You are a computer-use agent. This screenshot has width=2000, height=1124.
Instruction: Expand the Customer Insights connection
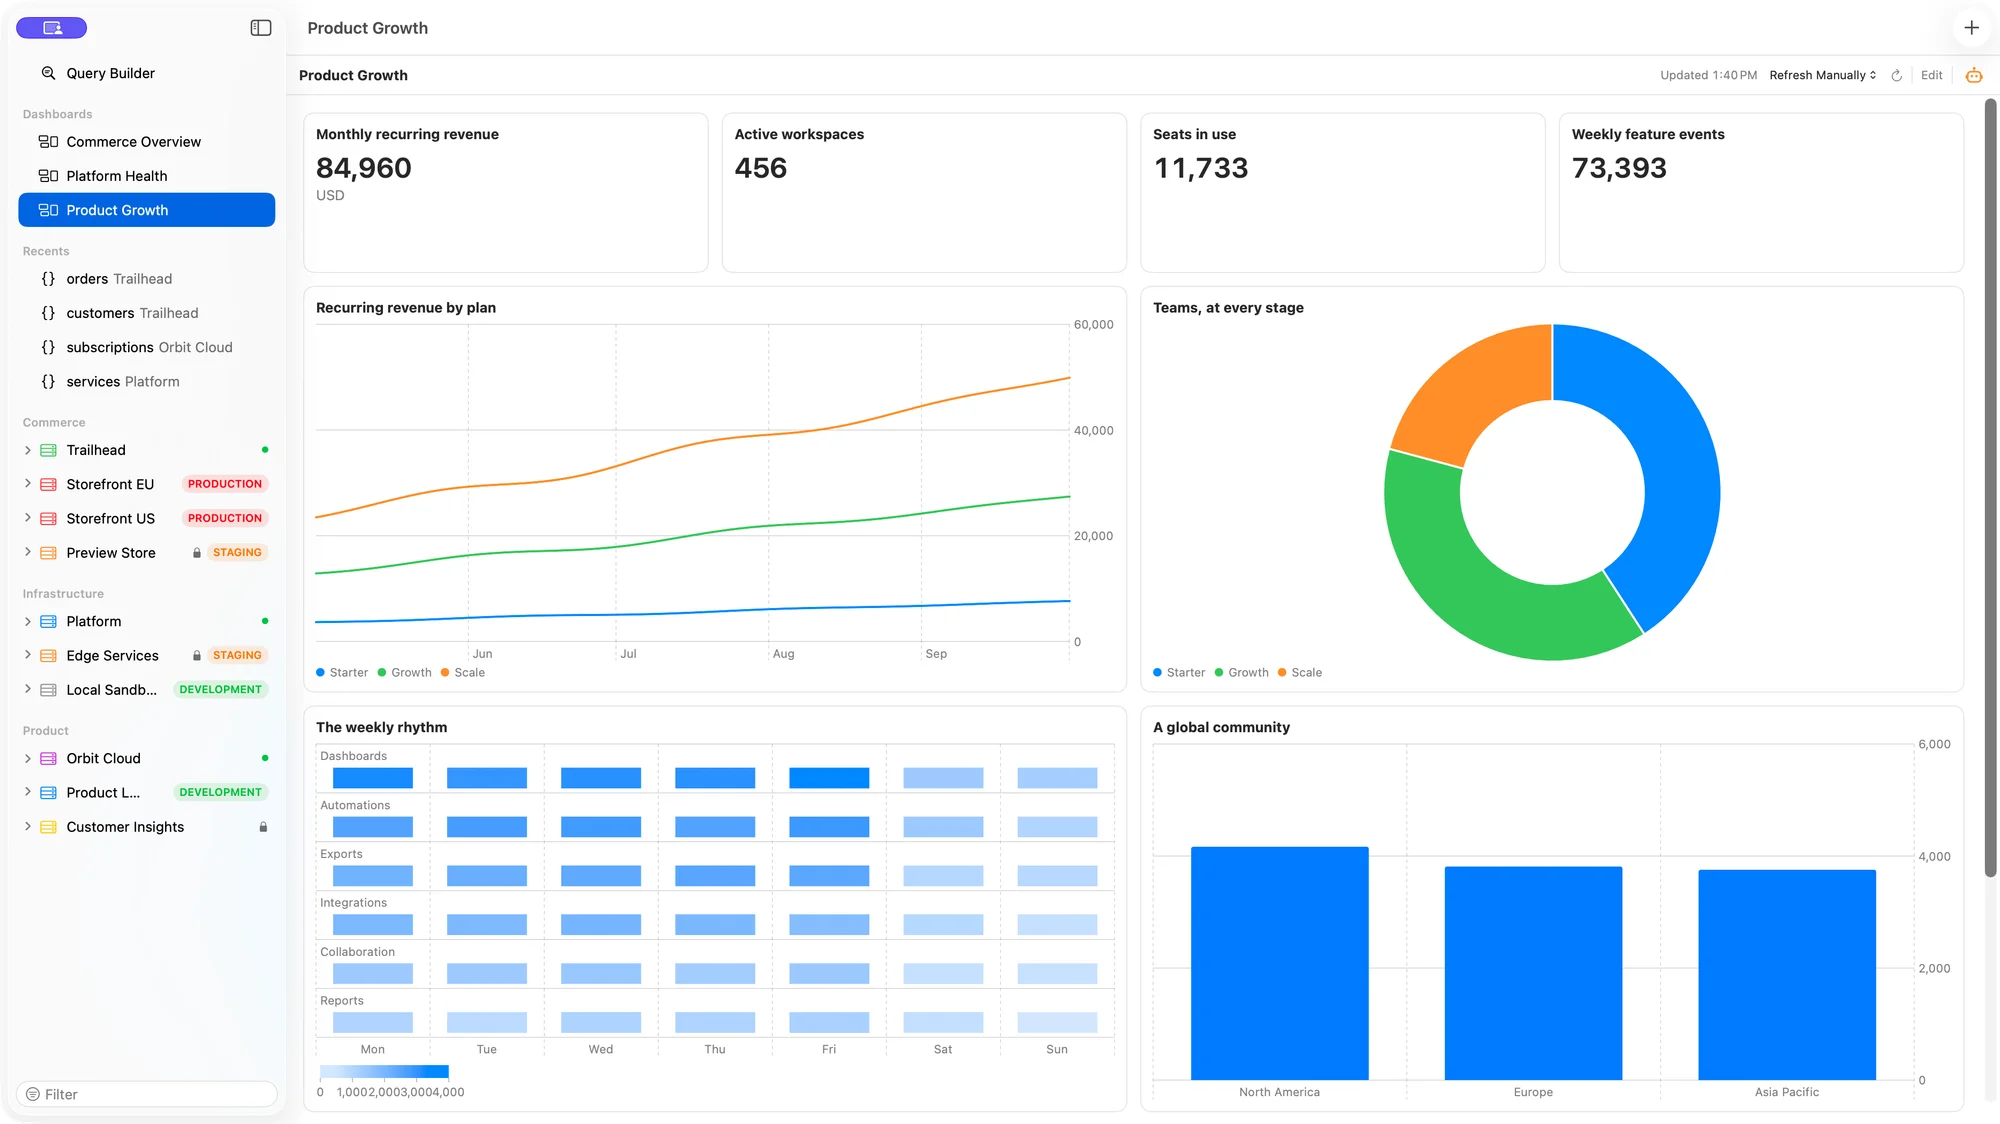[28, 827]
